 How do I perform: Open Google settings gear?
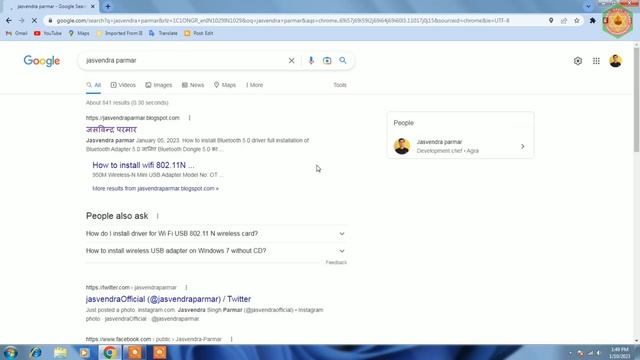pos(578,61)
